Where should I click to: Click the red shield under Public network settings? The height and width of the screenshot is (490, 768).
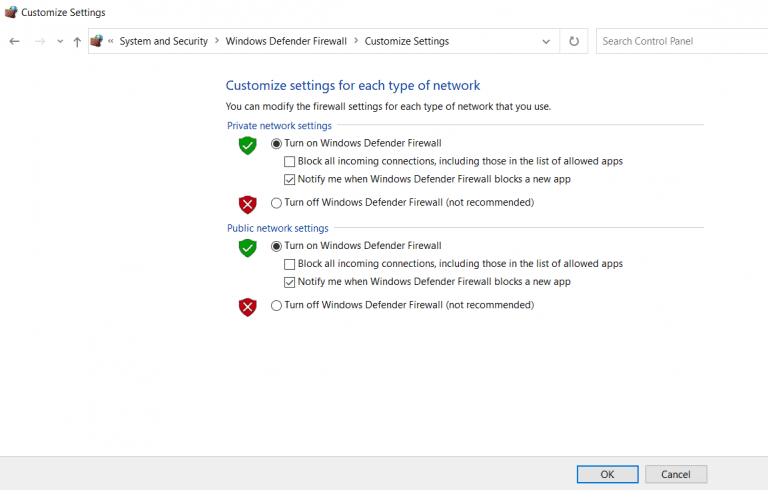[248, 306]
